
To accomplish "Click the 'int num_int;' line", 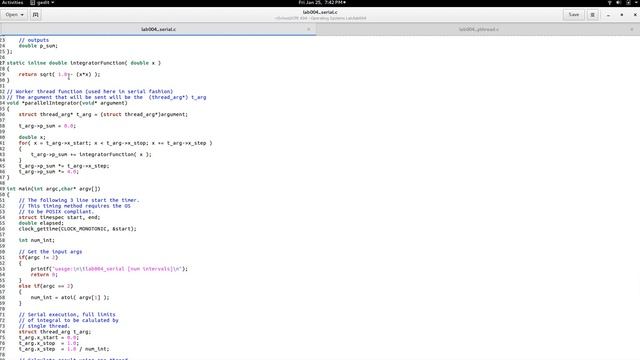I will (37, 240).
